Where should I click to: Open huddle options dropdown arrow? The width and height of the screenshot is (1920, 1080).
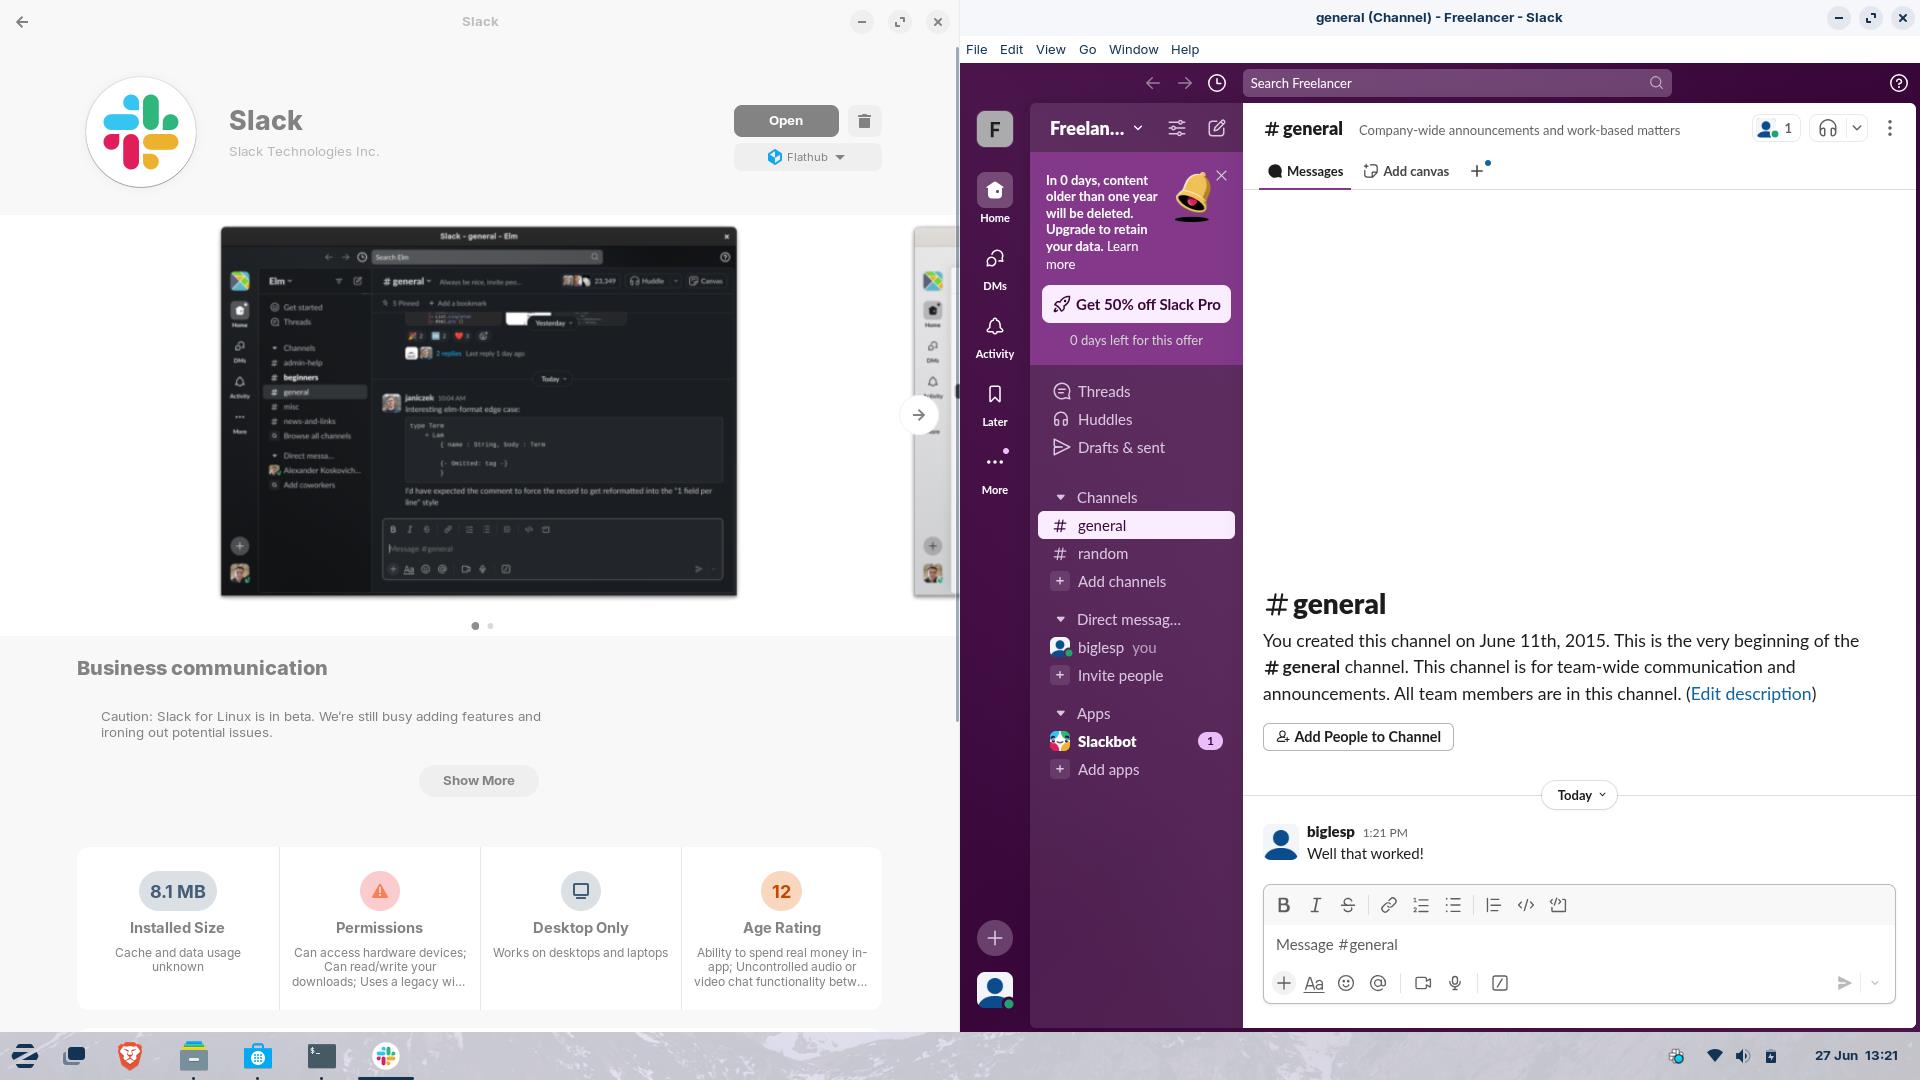point(1857,128)
